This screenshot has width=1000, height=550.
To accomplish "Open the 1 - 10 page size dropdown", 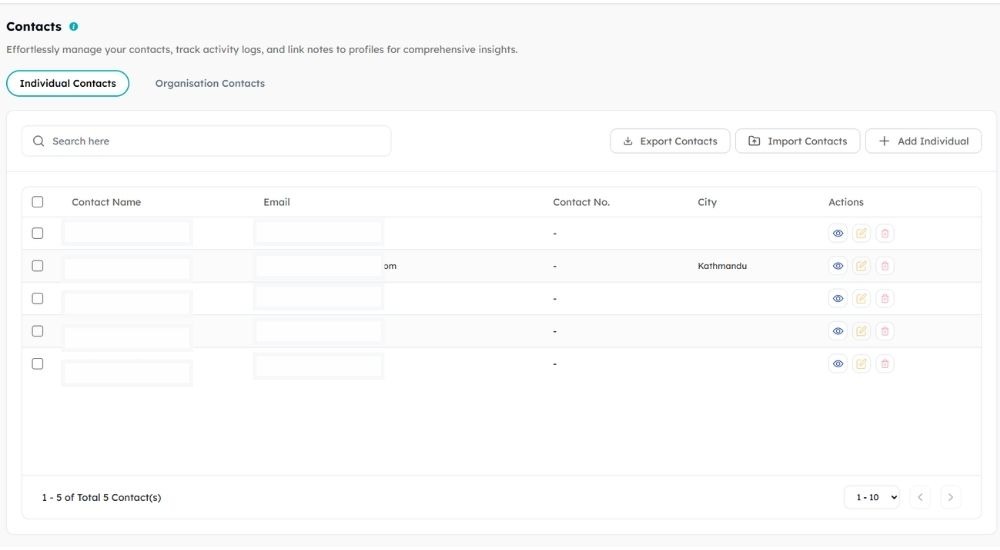I will [x=872, y=497].
